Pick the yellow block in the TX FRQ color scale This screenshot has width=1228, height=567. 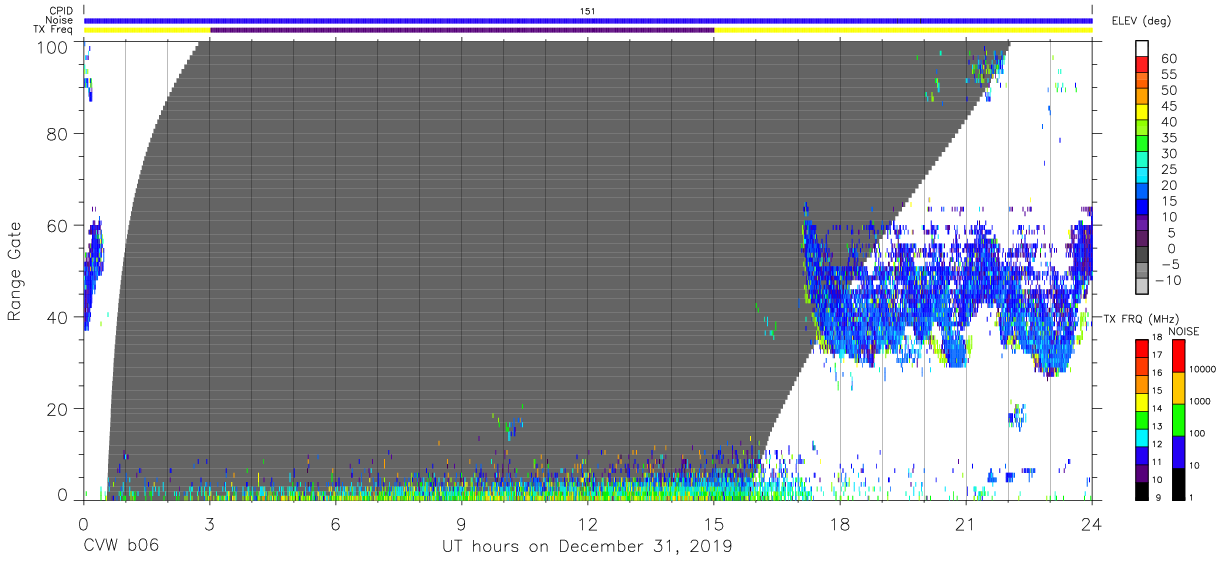coord(1142,402)
